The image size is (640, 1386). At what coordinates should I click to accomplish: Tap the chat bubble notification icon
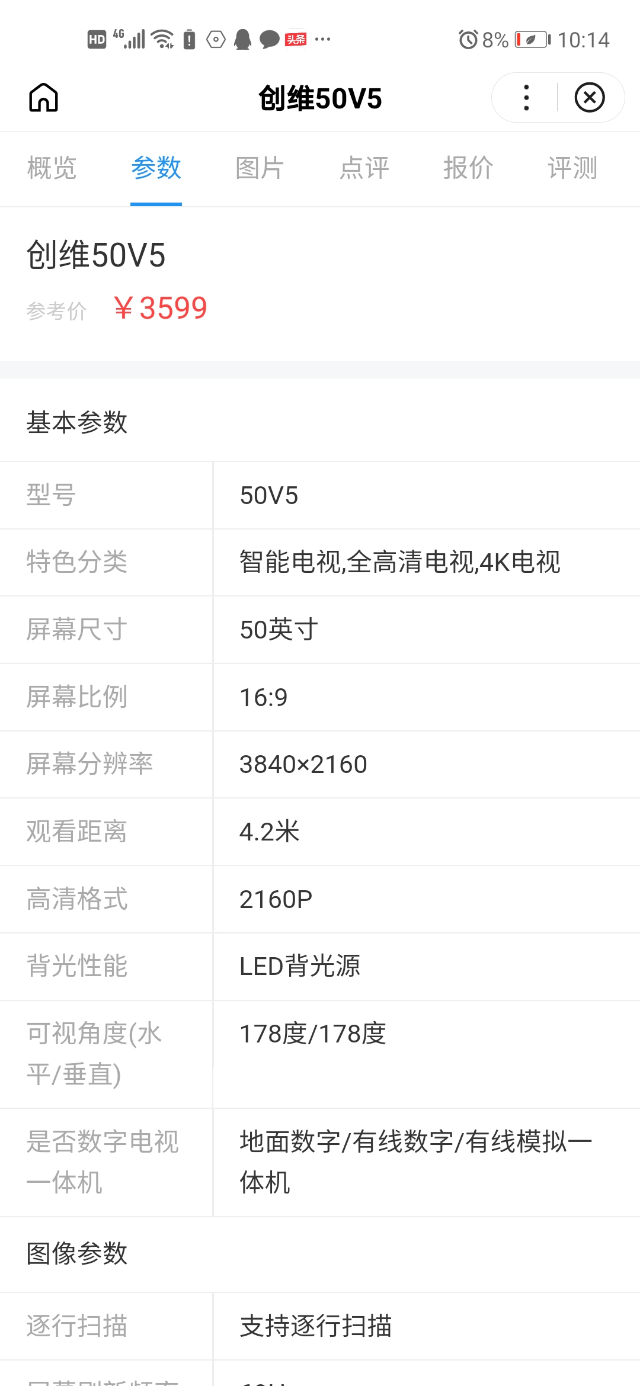point(269,40)
